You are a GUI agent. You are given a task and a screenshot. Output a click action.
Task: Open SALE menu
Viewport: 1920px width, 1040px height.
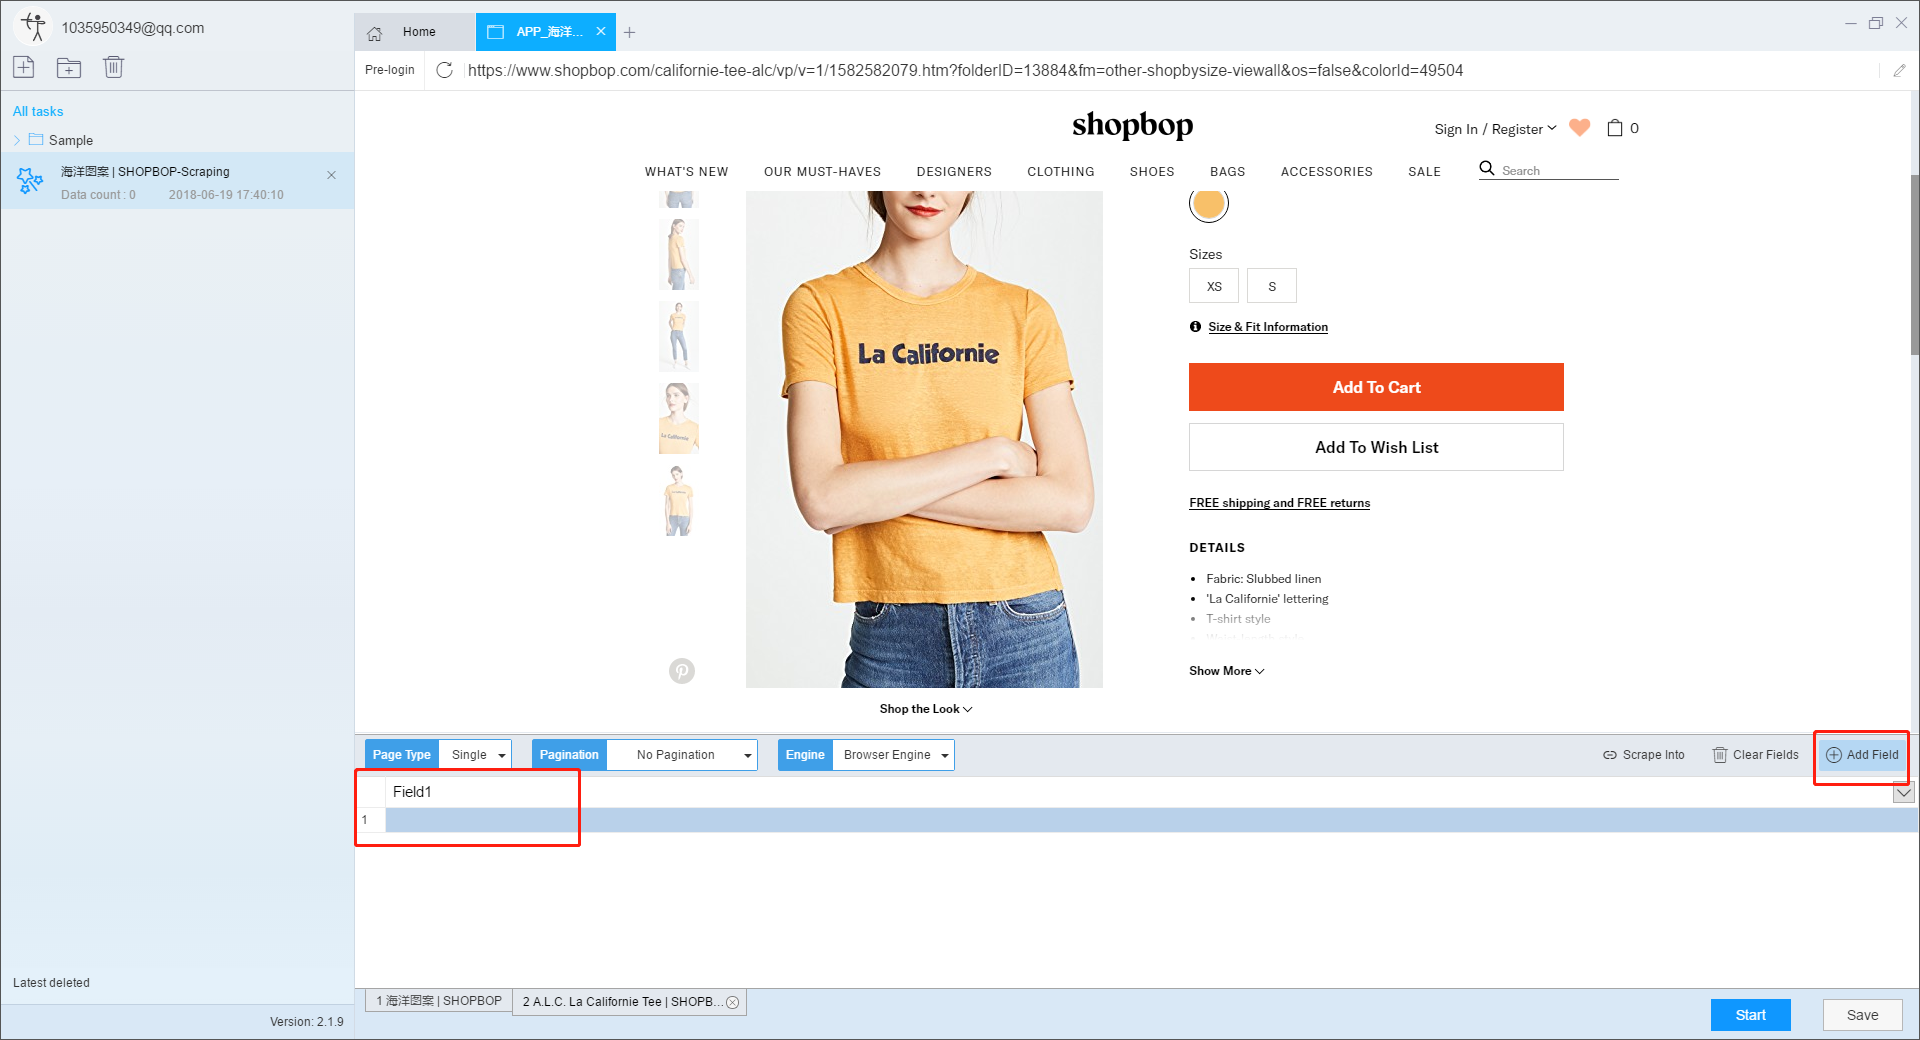pos(1425,172)
